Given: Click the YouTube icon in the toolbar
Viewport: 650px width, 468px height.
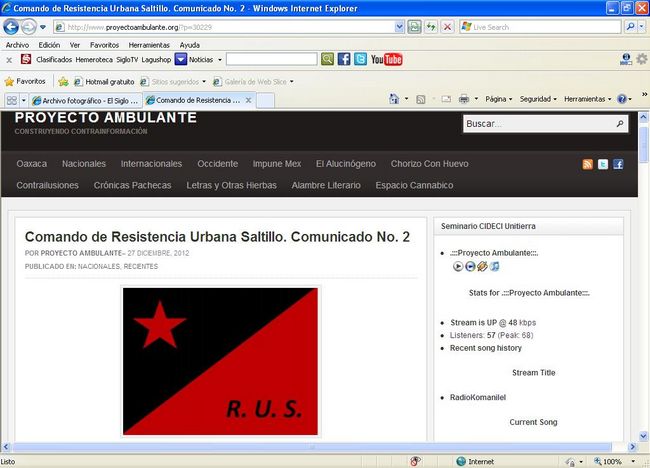Looking at the screenshot, I should (386, 60).
